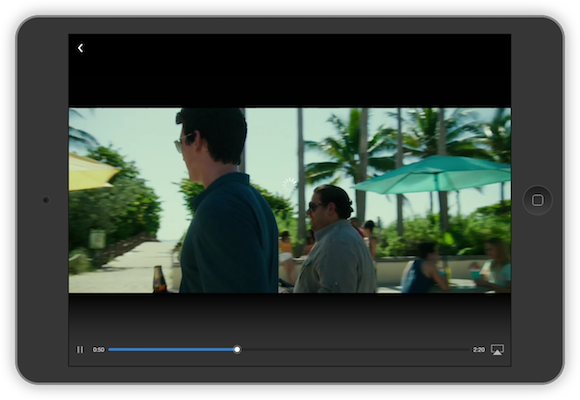Click the 2:20 duration label
Viewport: 580px width, 400px height.
(x=478, y=350)
